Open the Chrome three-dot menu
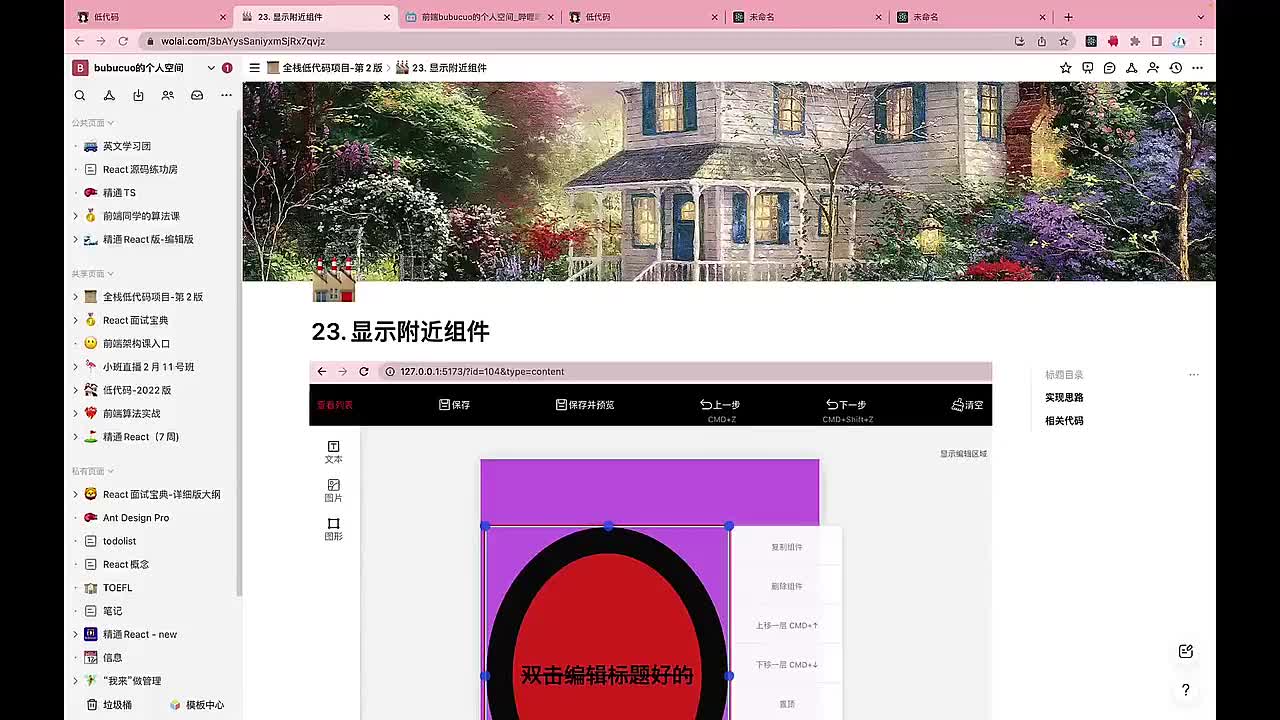The height and width of the screenshot is (720, 1280). [x=1201, y=41]
